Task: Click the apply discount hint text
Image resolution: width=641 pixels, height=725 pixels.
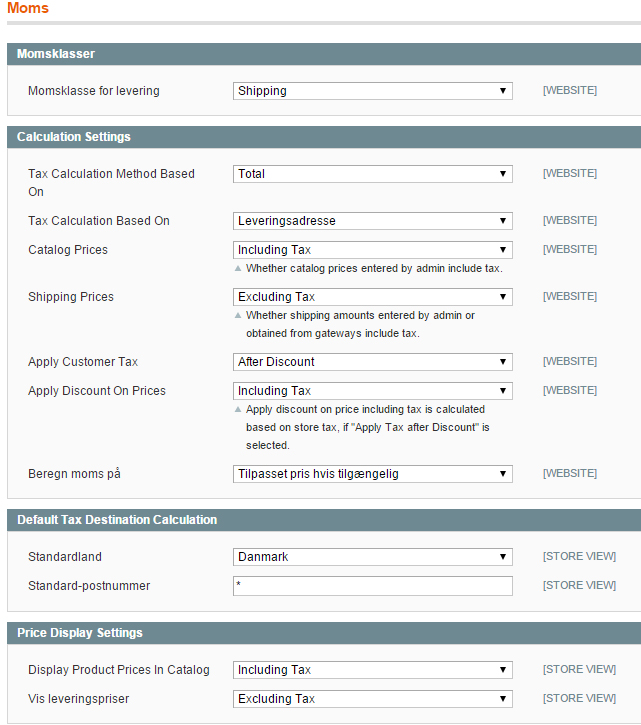Action: pyautogui.click(x=368, y=428)
